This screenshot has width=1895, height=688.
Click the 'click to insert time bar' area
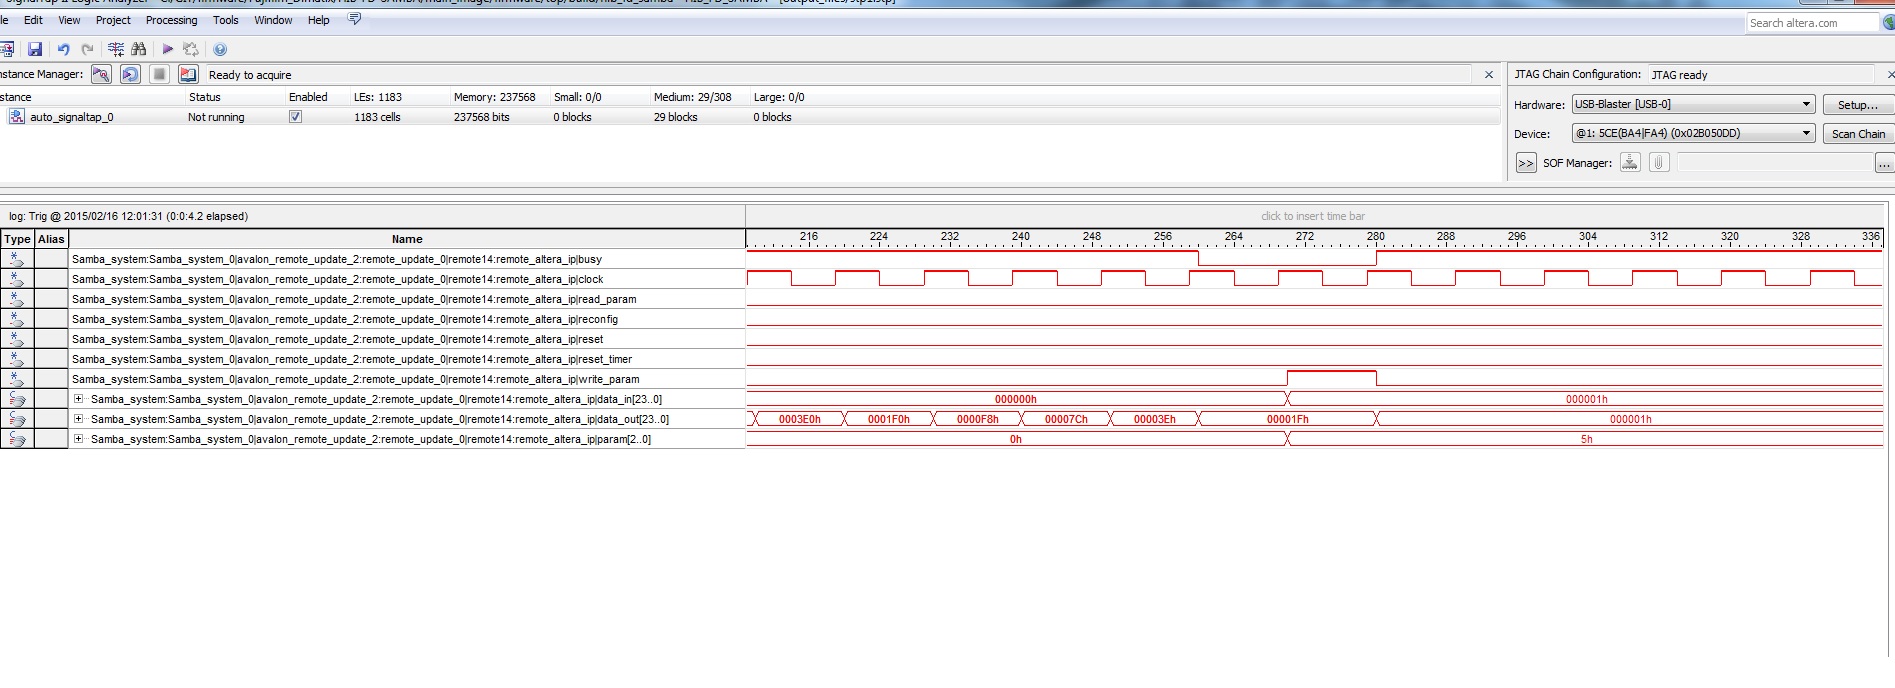pyautogui.click(x=1313, y=216)
